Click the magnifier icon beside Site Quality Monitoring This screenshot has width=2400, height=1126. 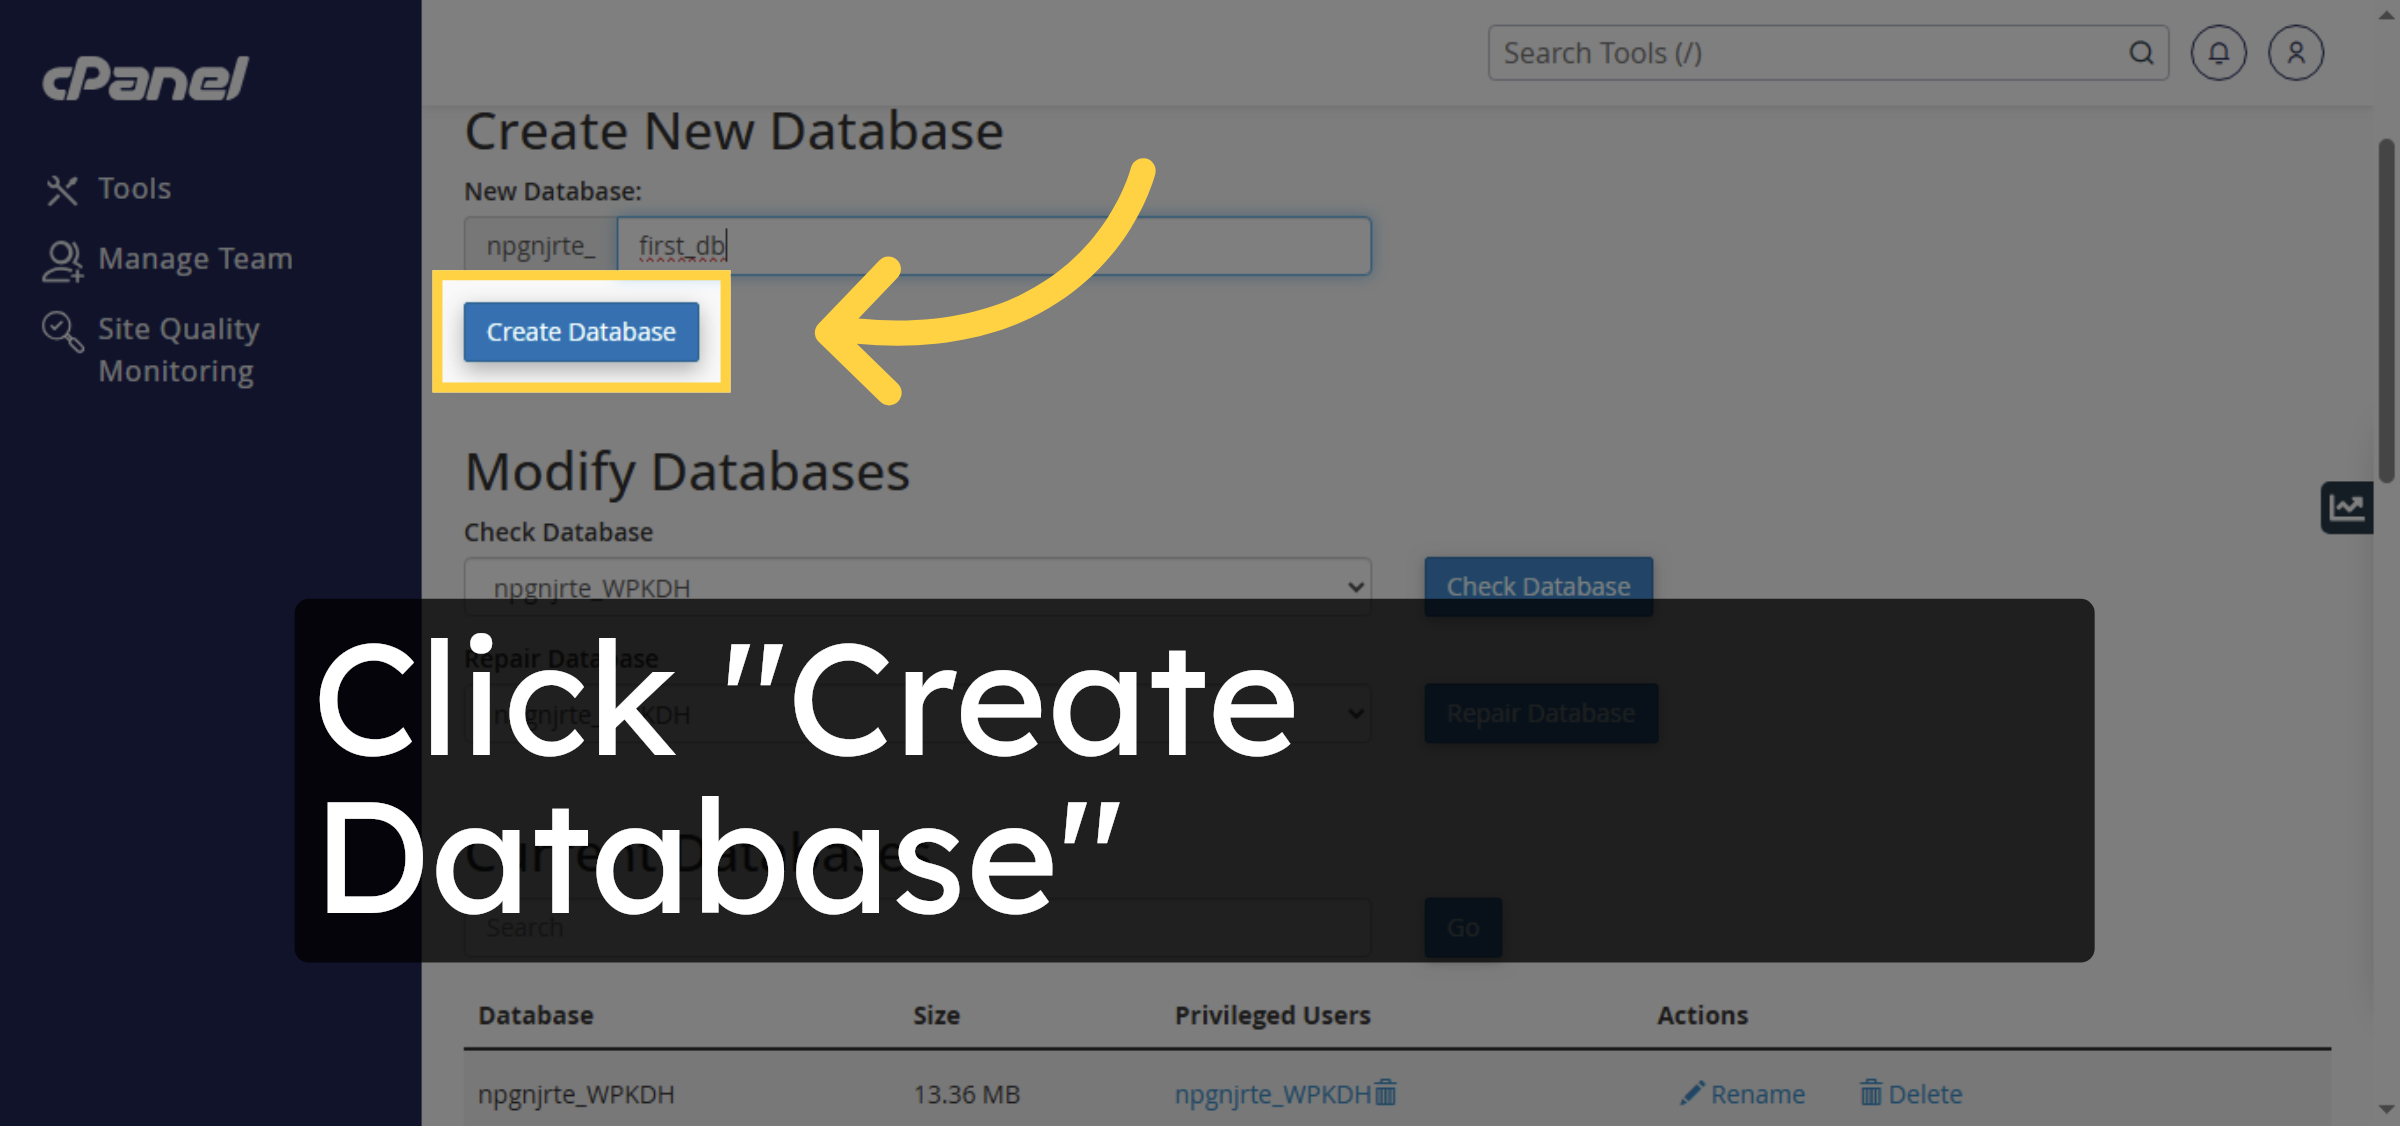coord(62,330)
